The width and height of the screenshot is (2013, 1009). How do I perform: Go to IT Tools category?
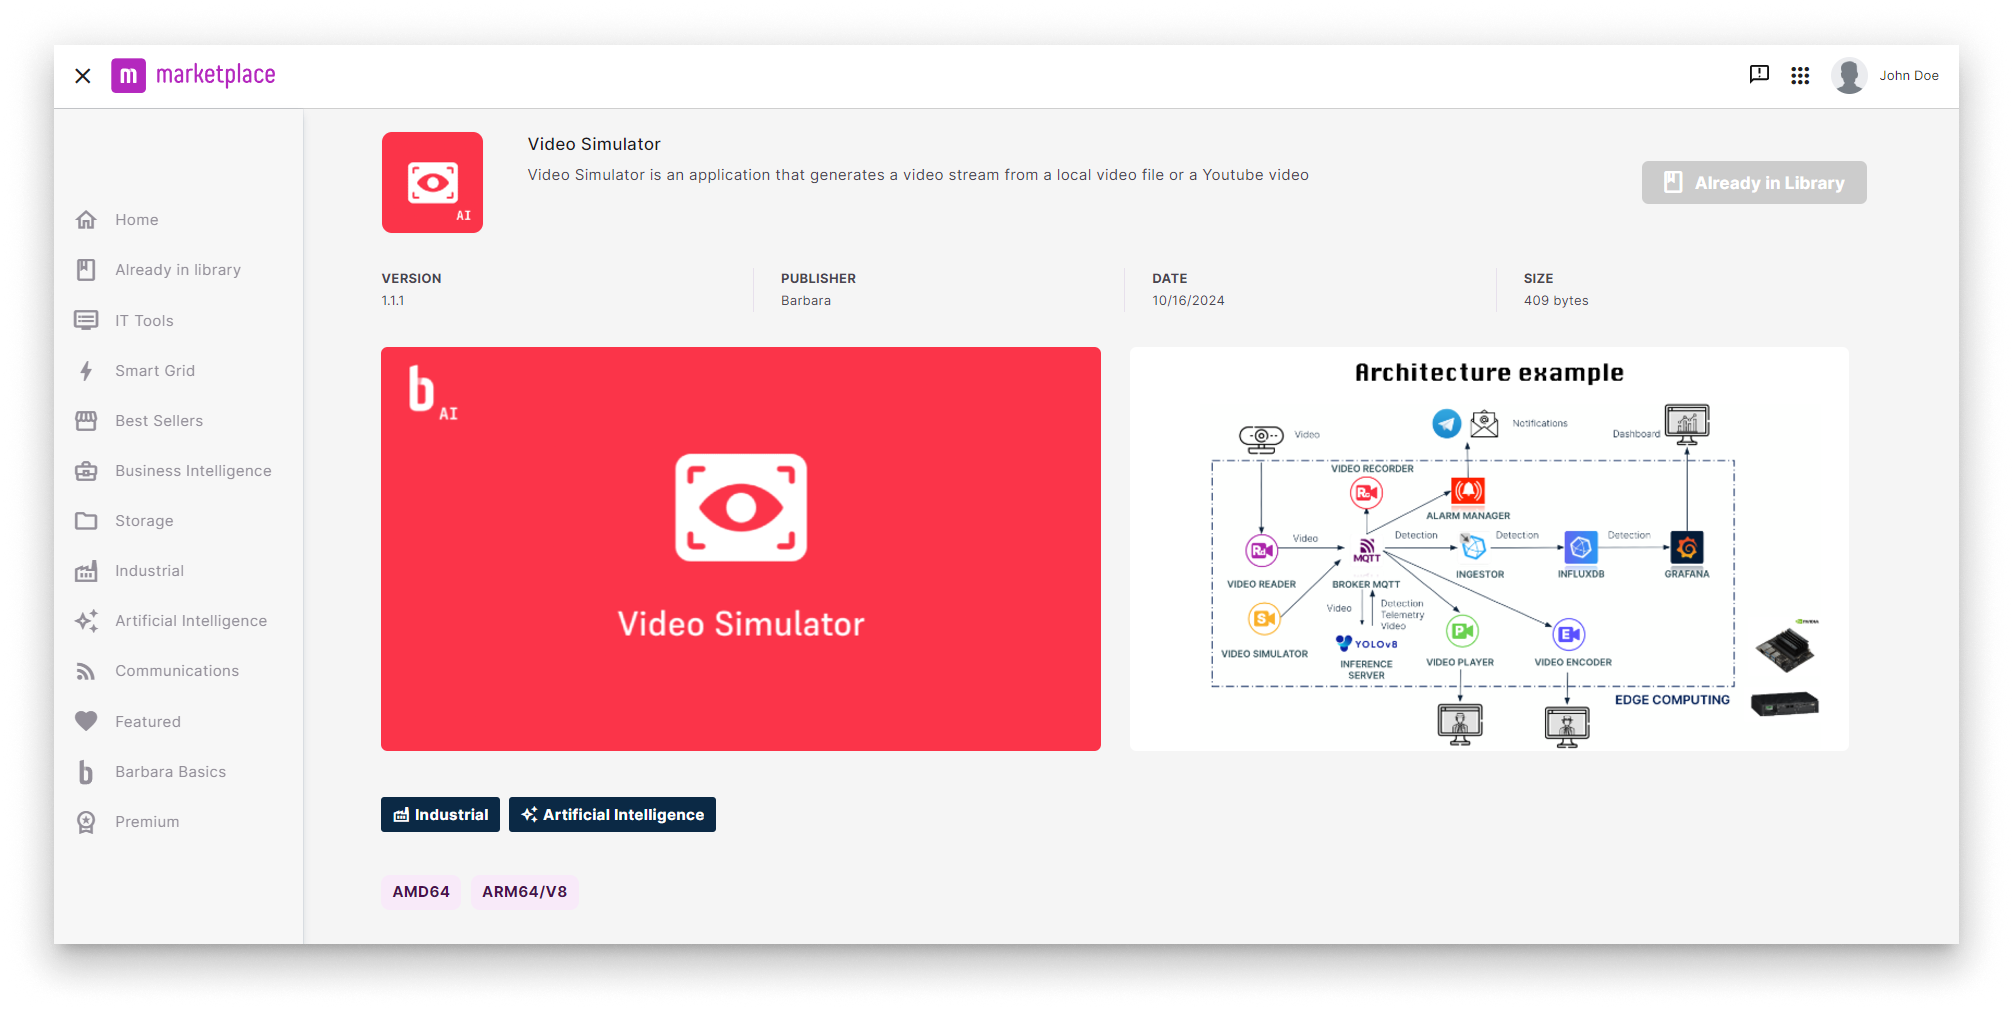pyautogui.click(x=144, y=321)
